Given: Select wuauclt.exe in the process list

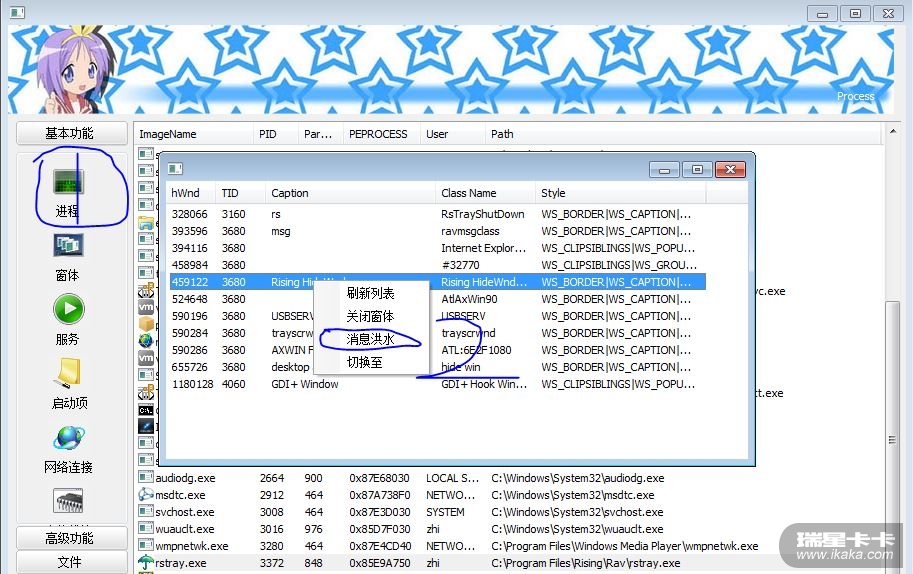Looking at the screenshot, I should pos(509,529).
